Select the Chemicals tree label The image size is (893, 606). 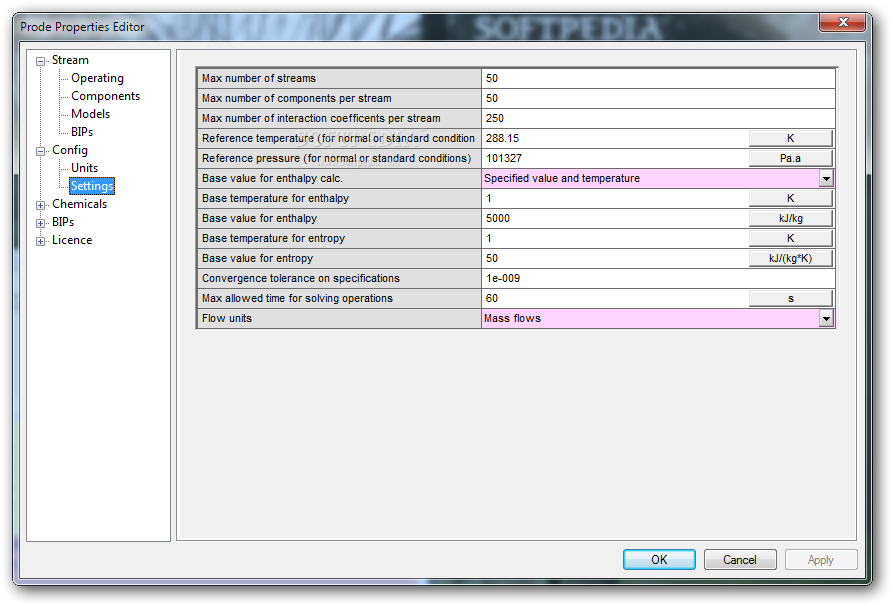click(x=79, y=204)
